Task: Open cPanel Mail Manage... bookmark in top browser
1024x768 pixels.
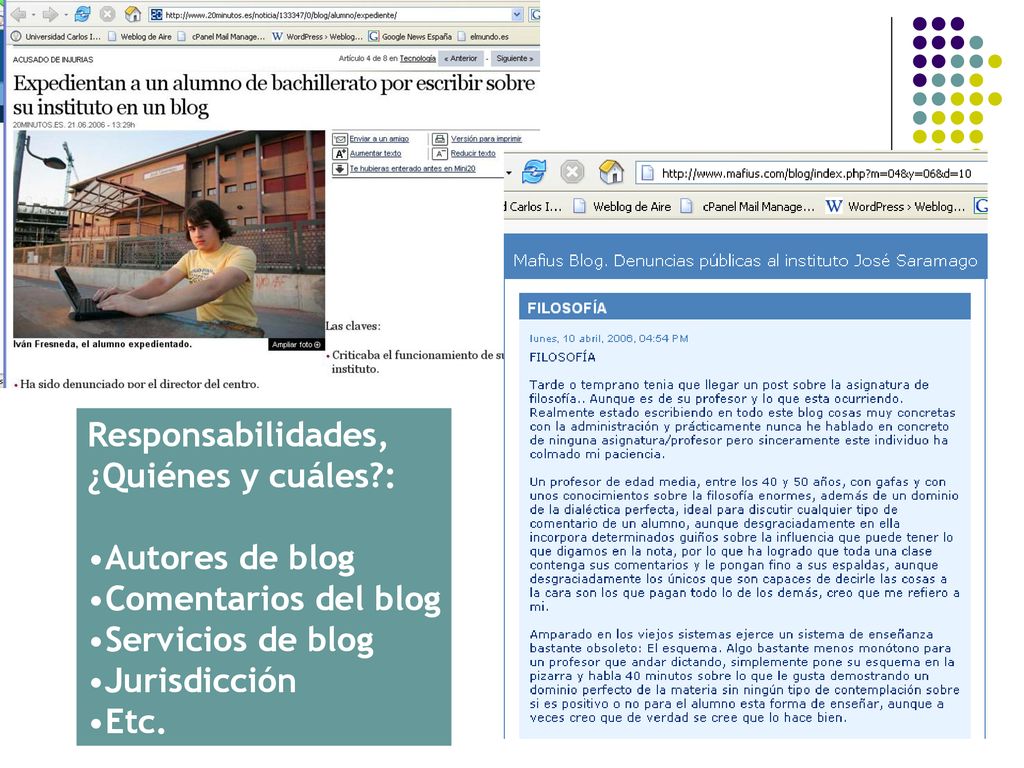Action: pyautogui.click(x=221, y=37)
